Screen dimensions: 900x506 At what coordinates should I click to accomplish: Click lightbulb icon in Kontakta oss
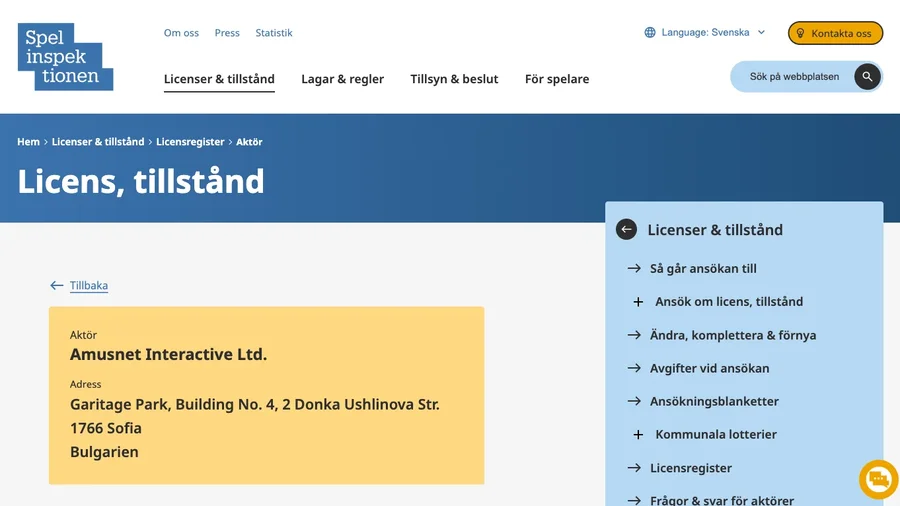800,33
